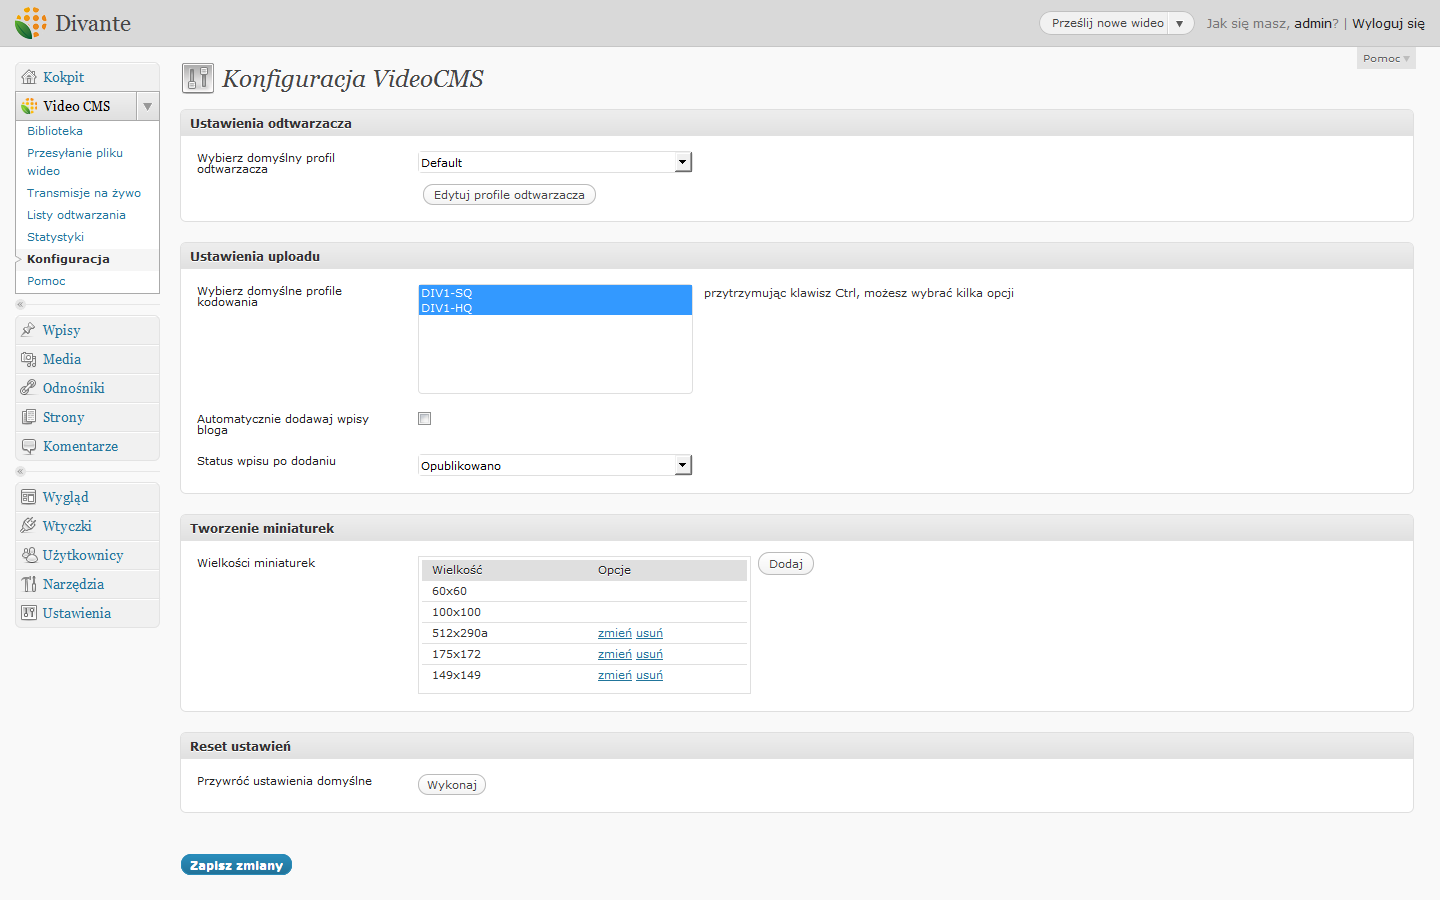Click the Wygląd appearance icon
The height and width of the screenshot is (900, 1440).
click(x=29, y=497)
